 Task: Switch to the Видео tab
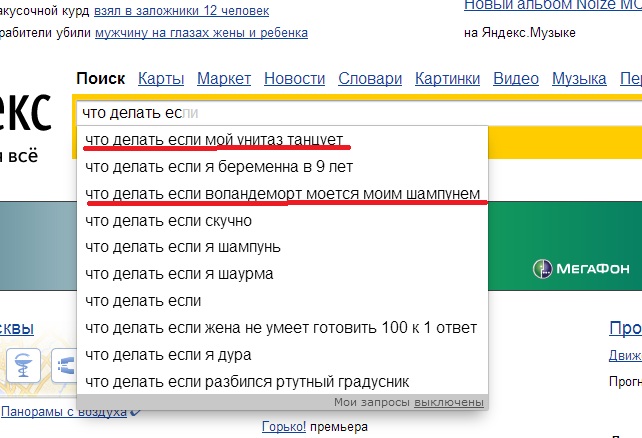516,78
